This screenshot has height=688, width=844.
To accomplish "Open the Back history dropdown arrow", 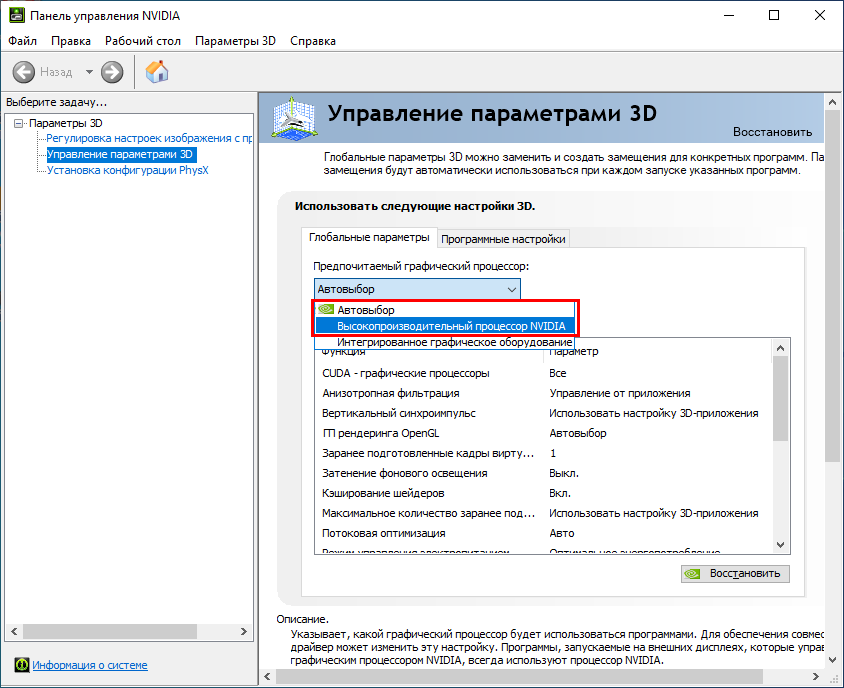I will (x=89, y=72).
